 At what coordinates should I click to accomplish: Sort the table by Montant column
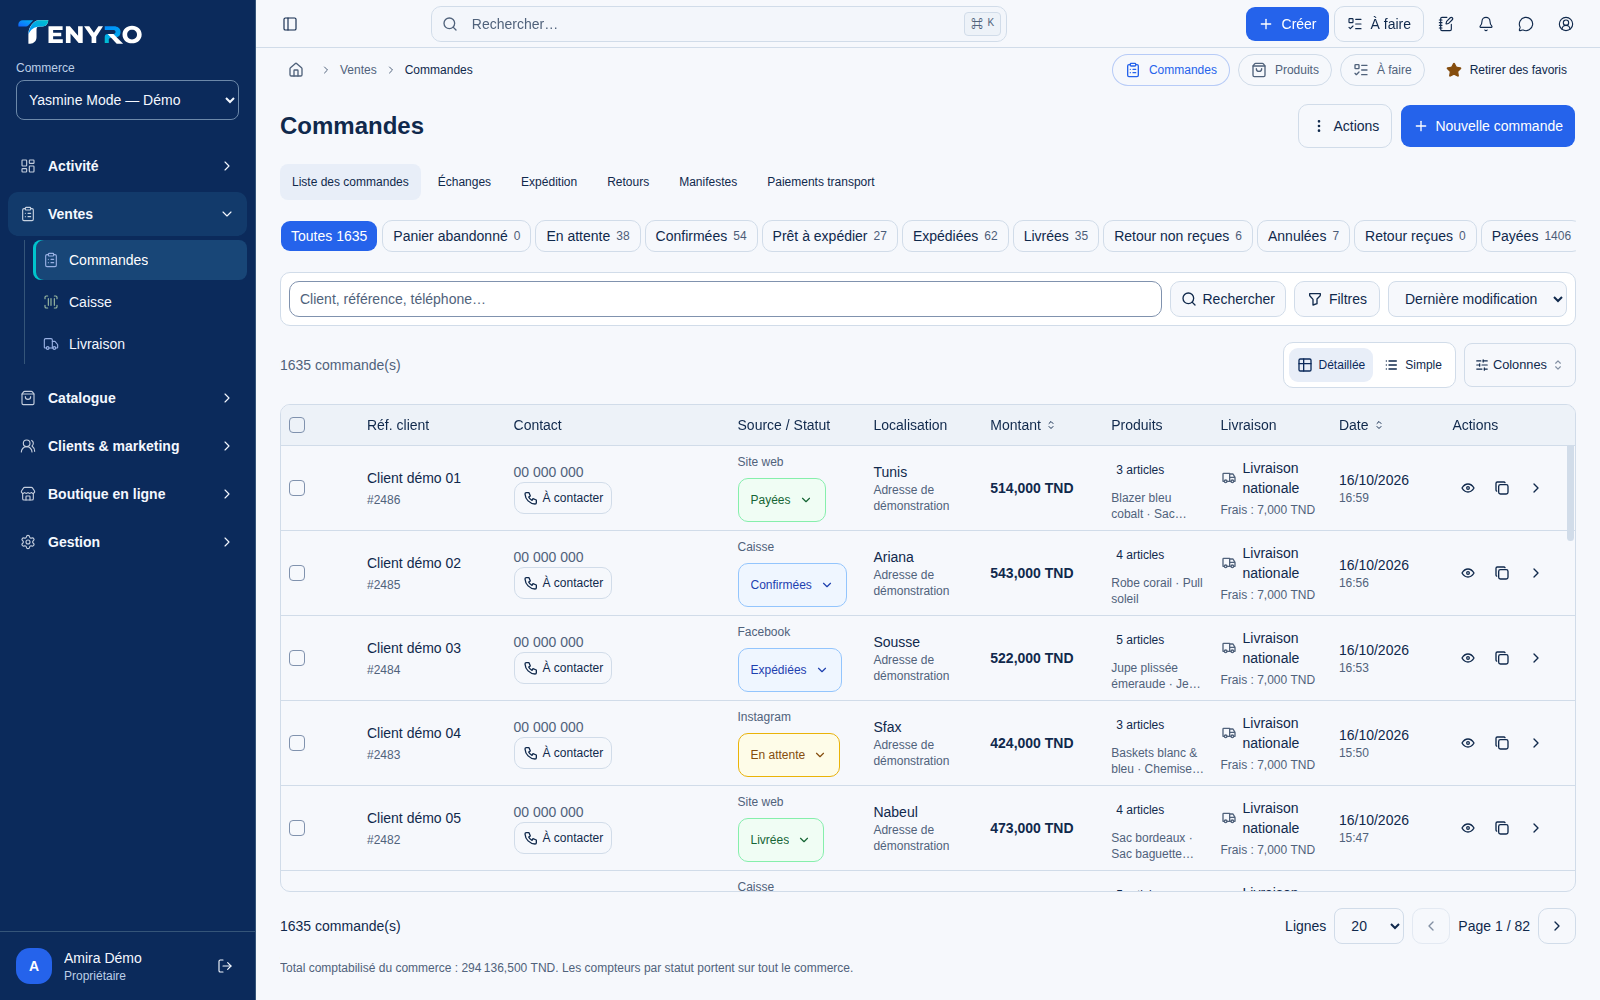pyautogui.click(x=1022, y=425)
